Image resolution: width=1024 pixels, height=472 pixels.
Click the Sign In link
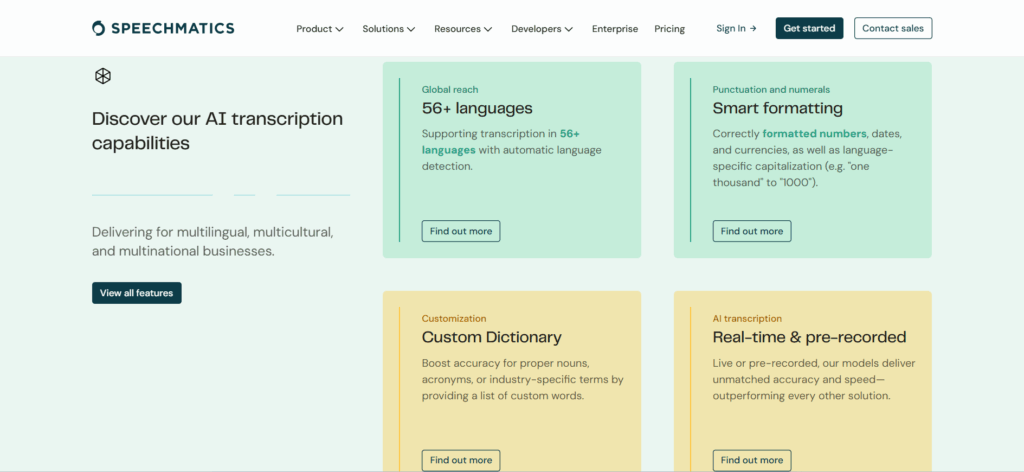click(x=736, y=28)
